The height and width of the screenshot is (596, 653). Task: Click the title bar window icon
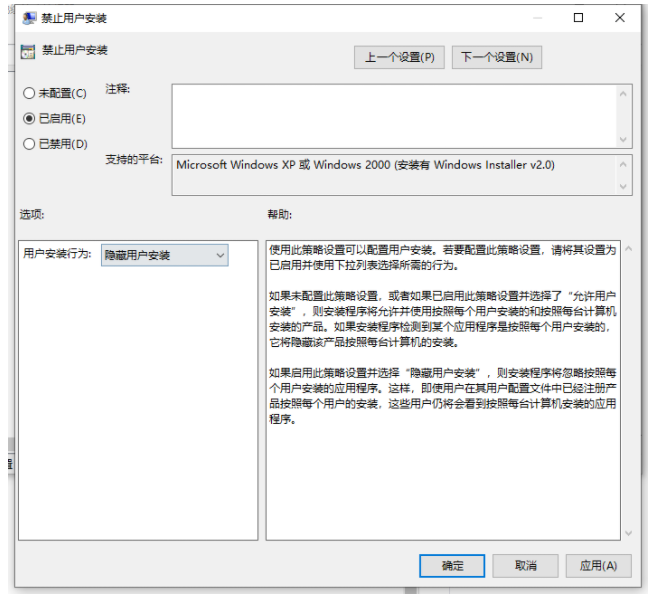click(27, 18)
